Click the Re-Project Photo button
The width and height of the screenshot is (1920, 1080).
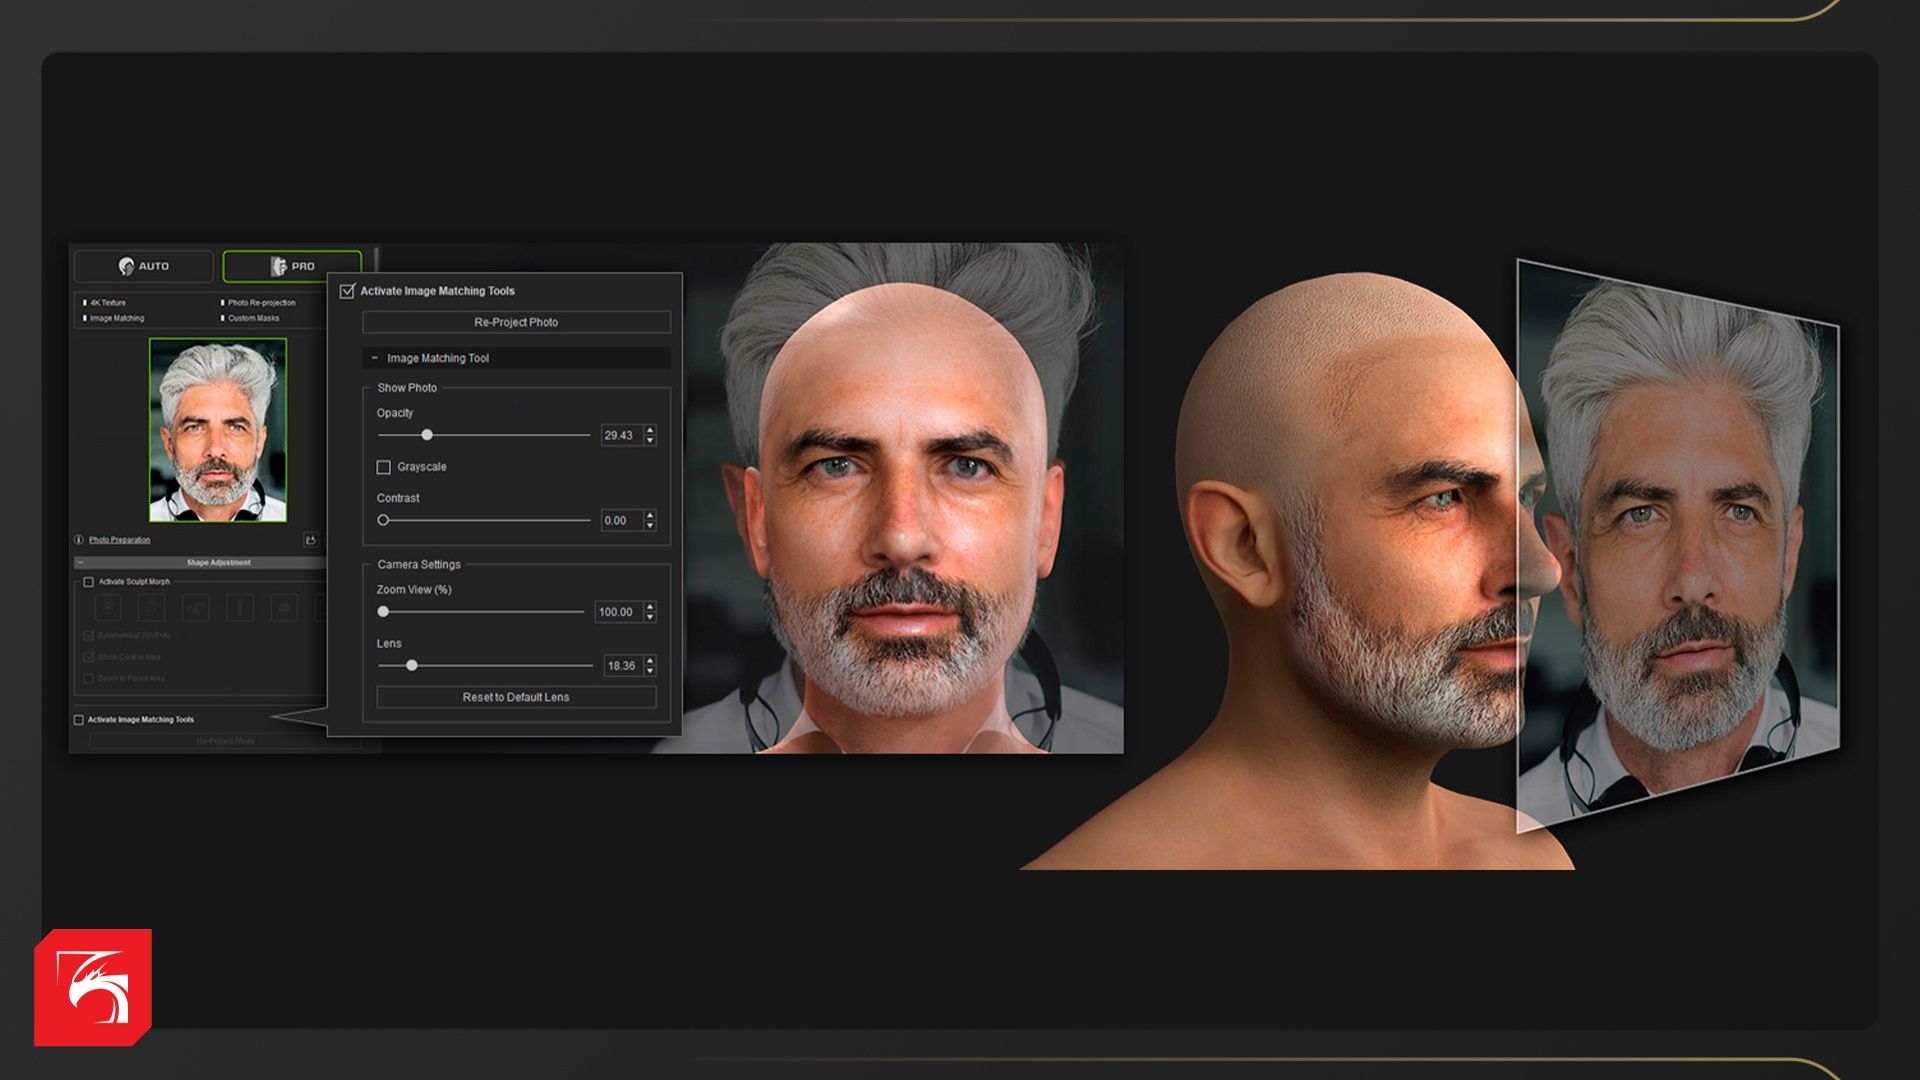point(516,322)
